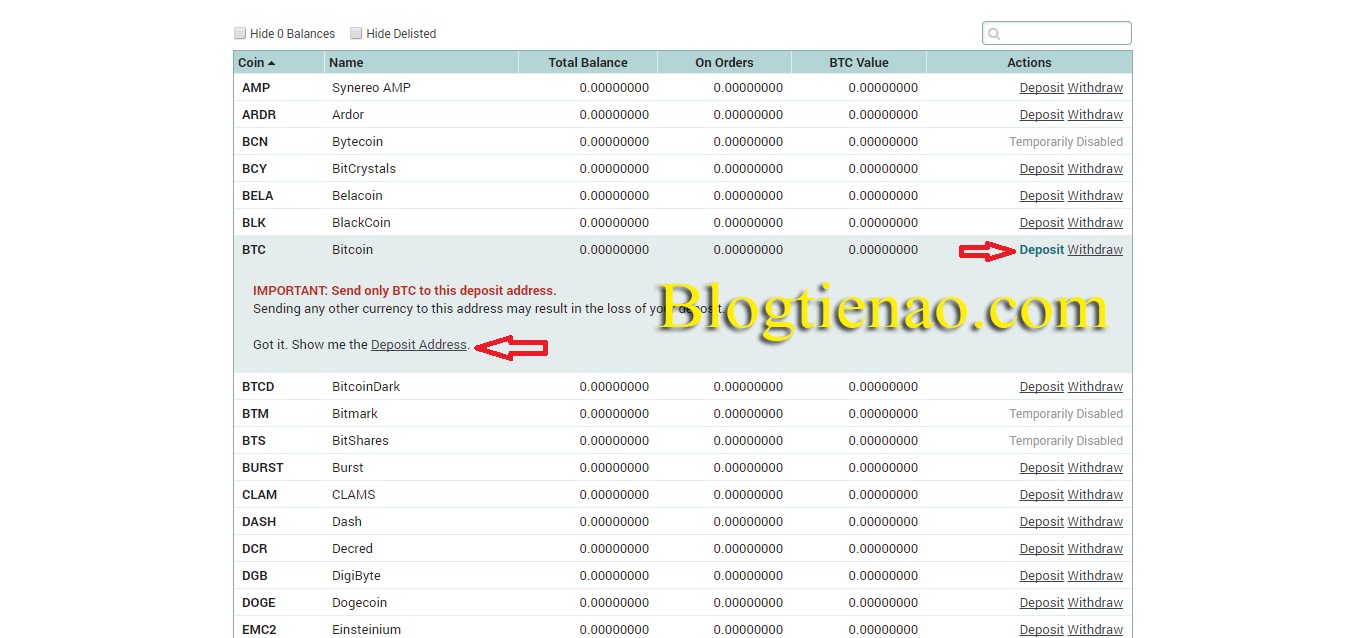The width and height of the screenshot is (1366, 638).
Task: Open Deposit for BitcoinDark
Action: (x=1041, y=387)
